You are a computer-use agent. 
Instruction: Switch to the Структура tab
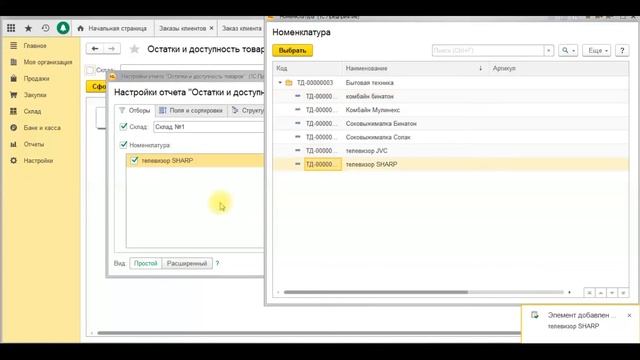click(246, 110)
